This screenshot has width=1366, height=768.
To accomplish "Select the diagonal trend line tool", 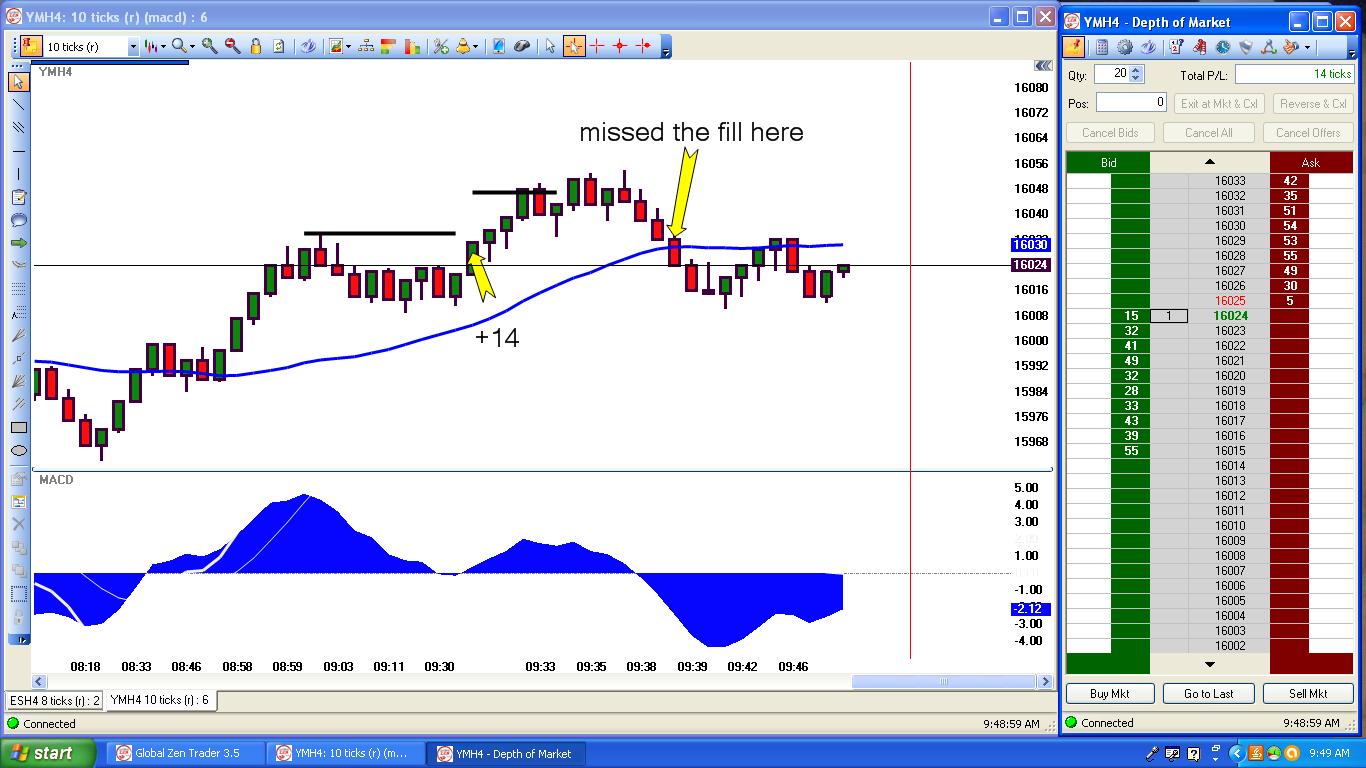I will [x=19, y=104].
